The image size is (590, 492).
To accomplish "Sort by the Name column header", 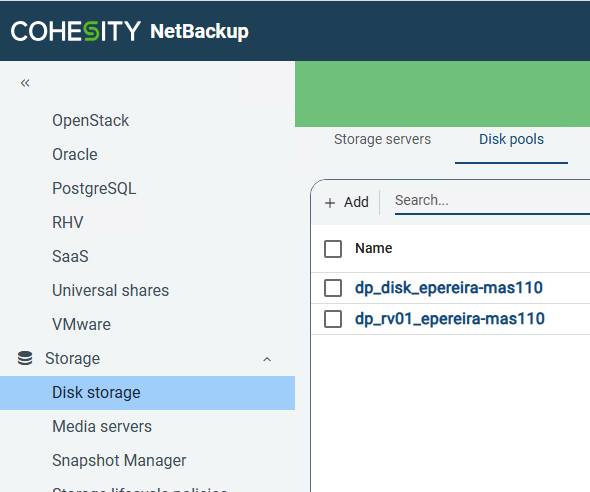I will [x=374, y=248].
